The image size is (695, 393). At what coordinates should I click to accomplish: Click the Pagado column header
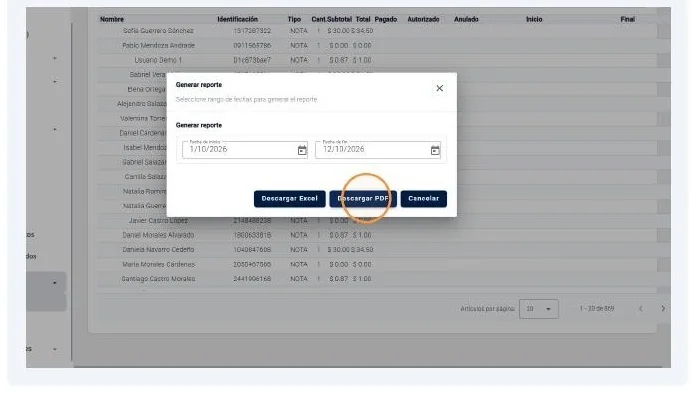pos(386,19)
